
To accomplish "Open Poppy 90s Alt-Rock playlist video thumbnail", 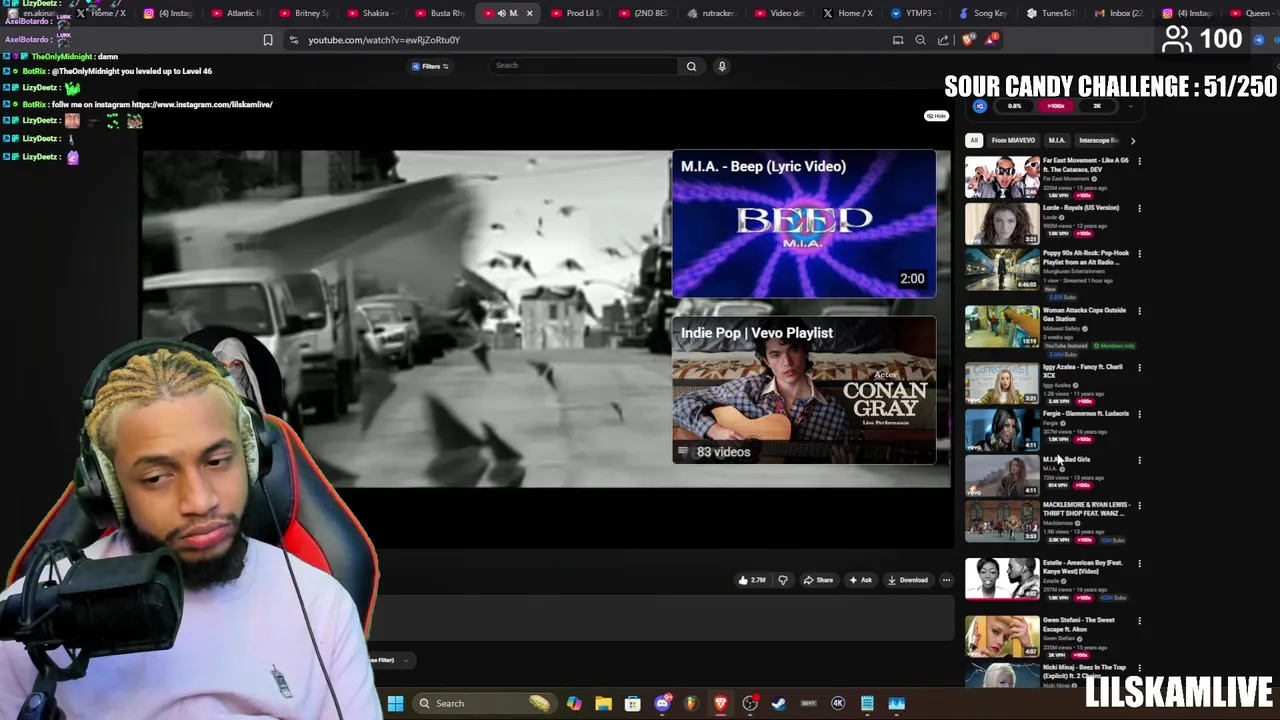I will pos(1002,270).
